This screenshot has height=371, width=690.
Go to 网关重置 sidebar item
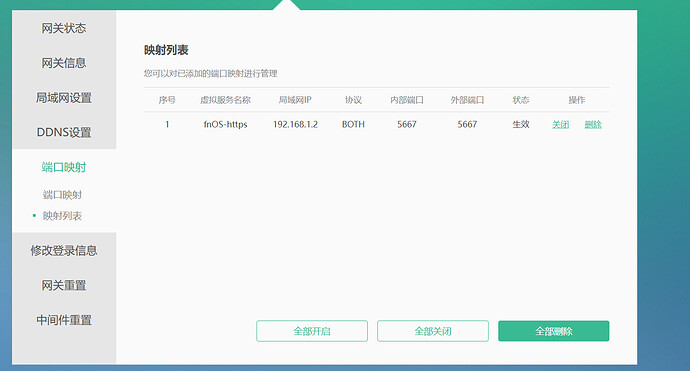(x=64, y=285)
